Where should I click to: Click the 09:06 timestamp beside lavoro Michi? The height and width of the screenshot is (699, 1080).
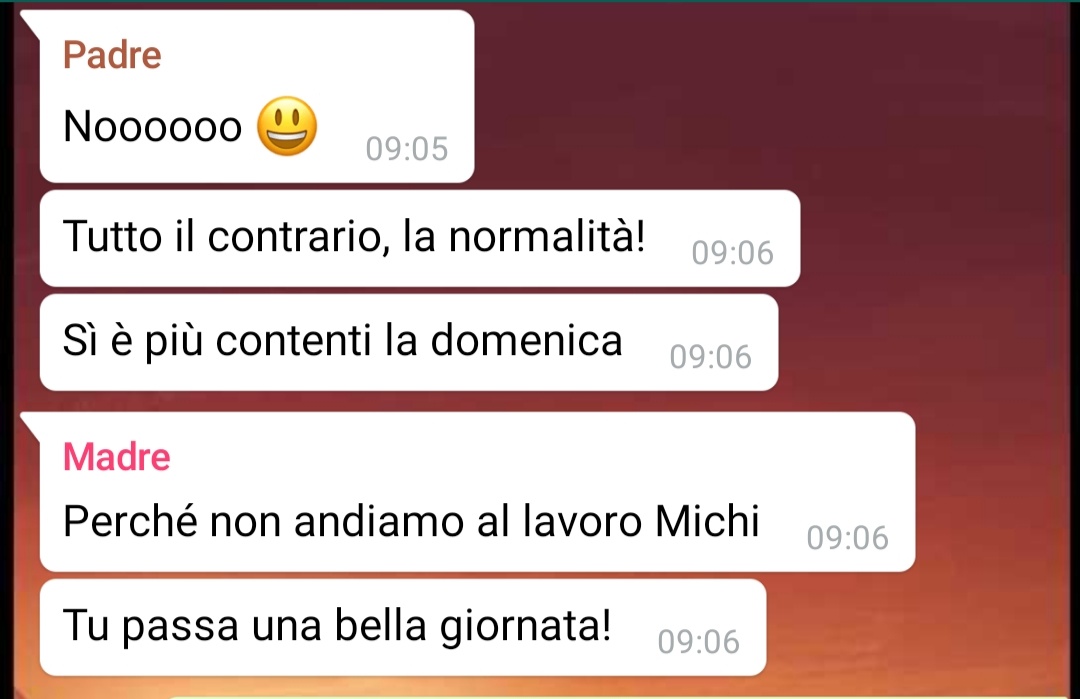click(847, 538)
